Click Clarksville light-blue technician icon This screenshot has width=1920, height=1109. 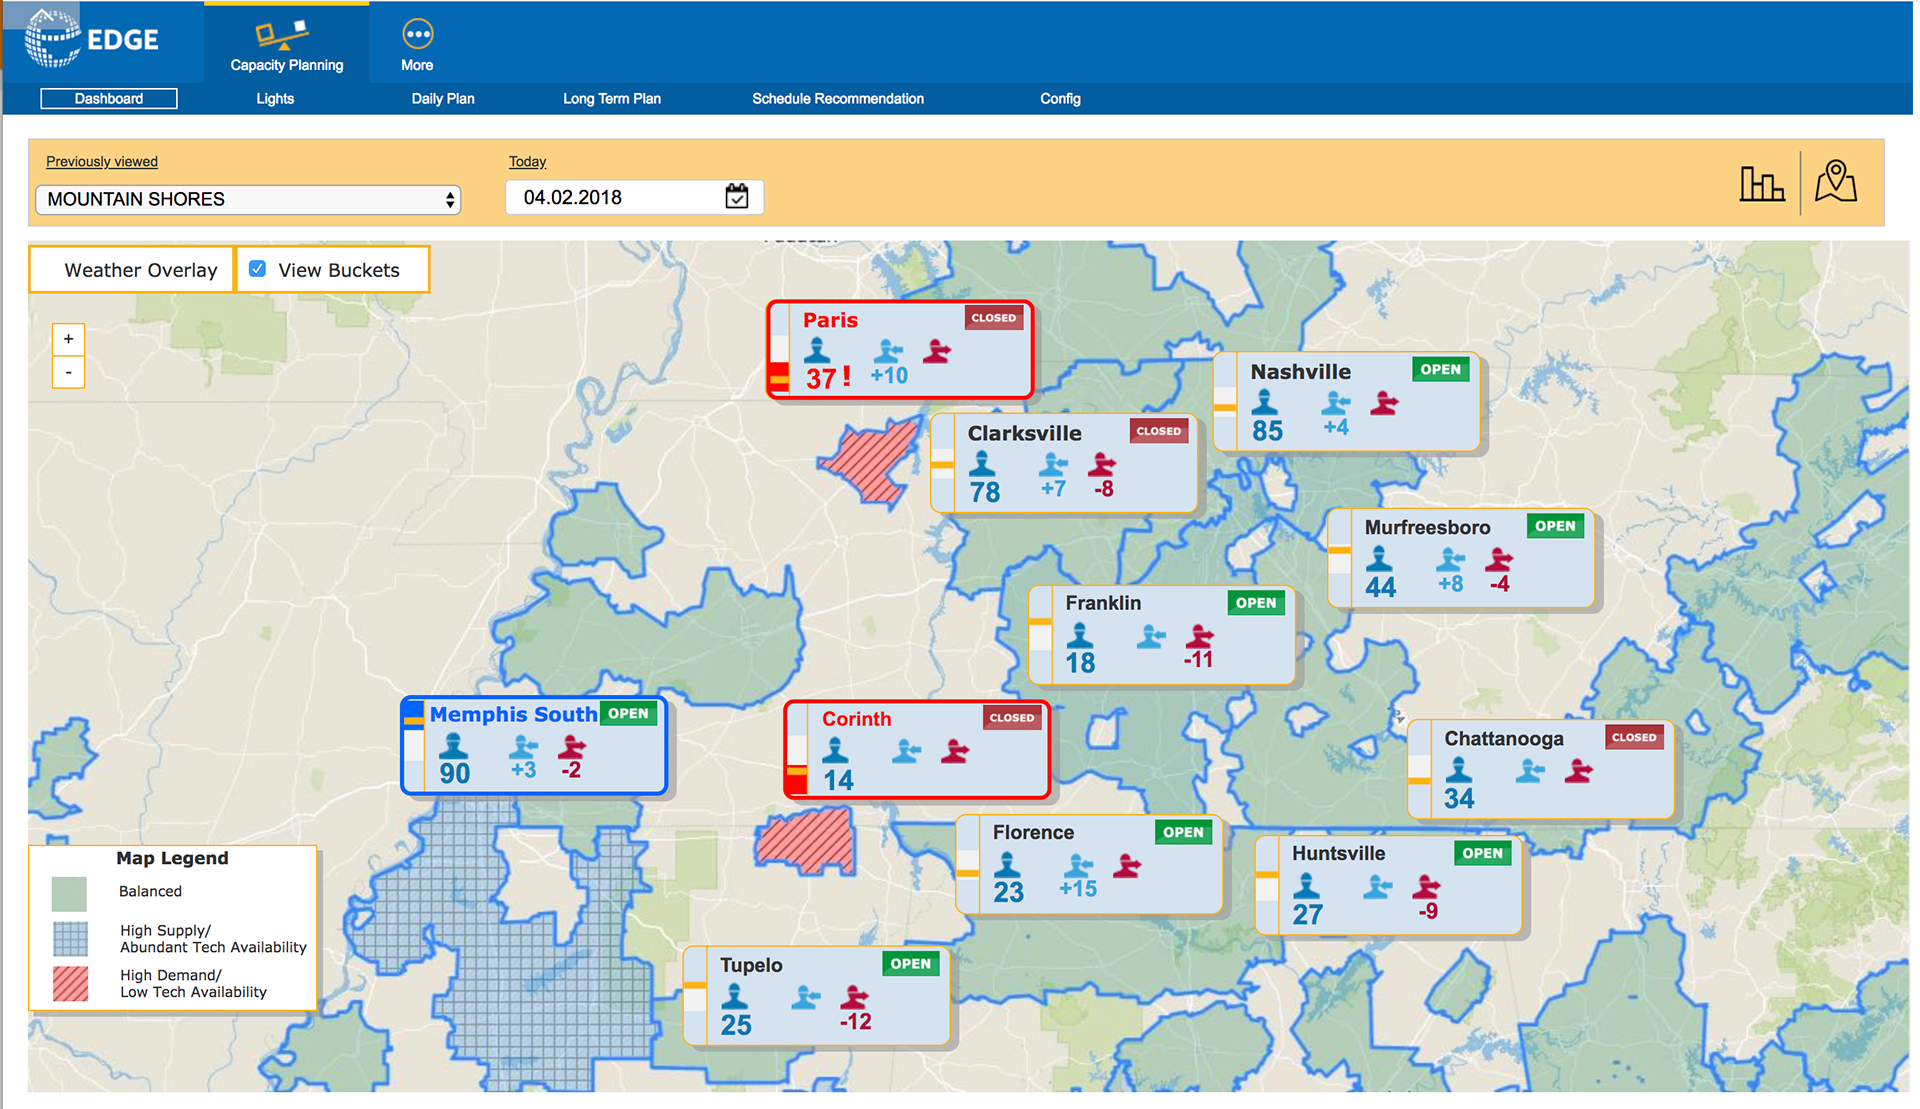(x=1053, y=465)
